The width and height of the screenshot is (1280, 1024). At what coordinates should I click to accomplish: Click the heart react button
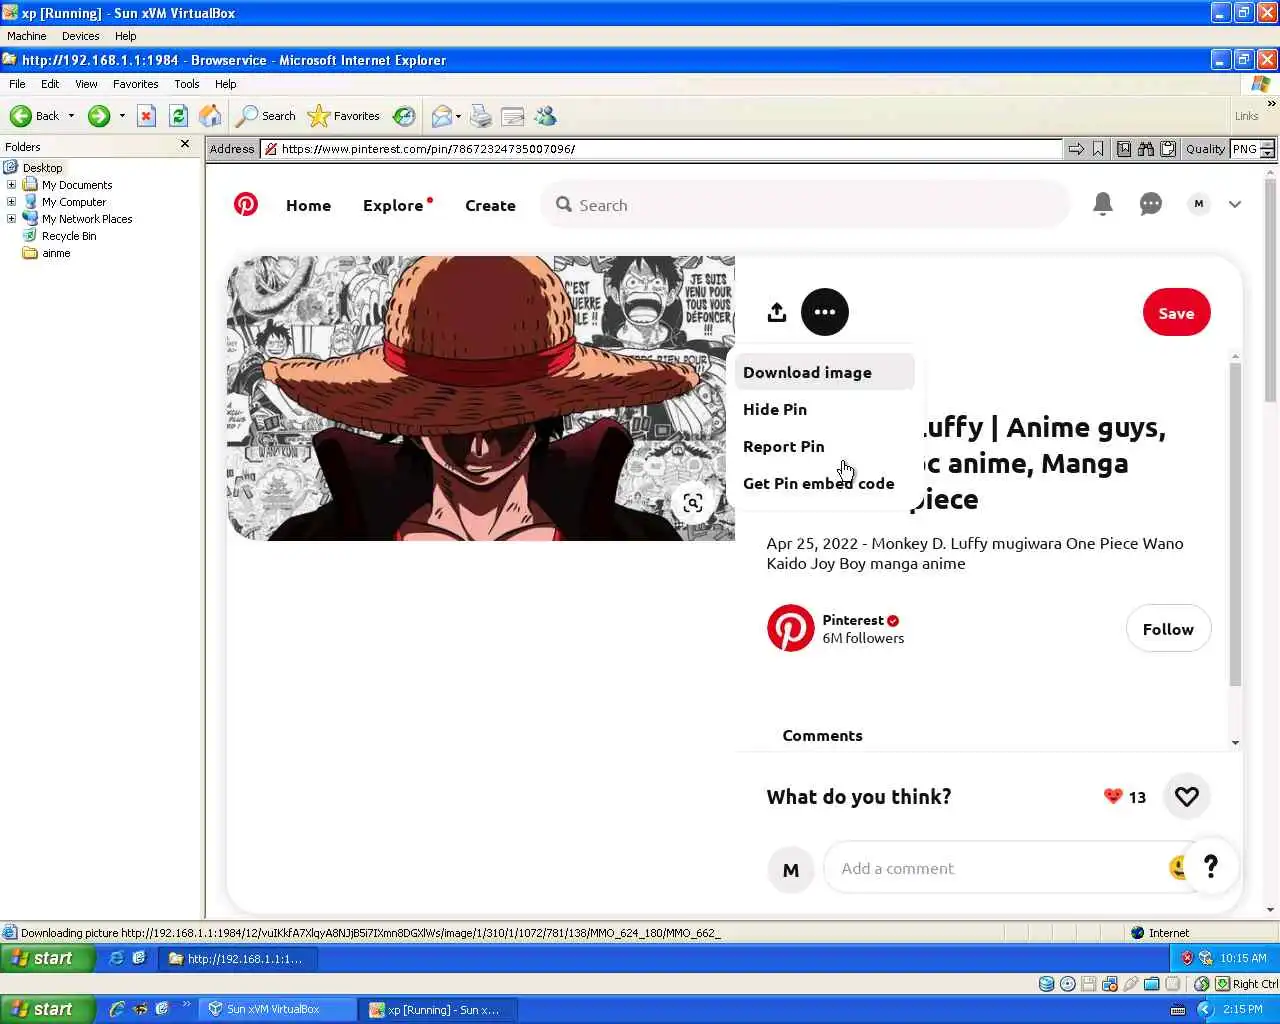click(1187, 796)
